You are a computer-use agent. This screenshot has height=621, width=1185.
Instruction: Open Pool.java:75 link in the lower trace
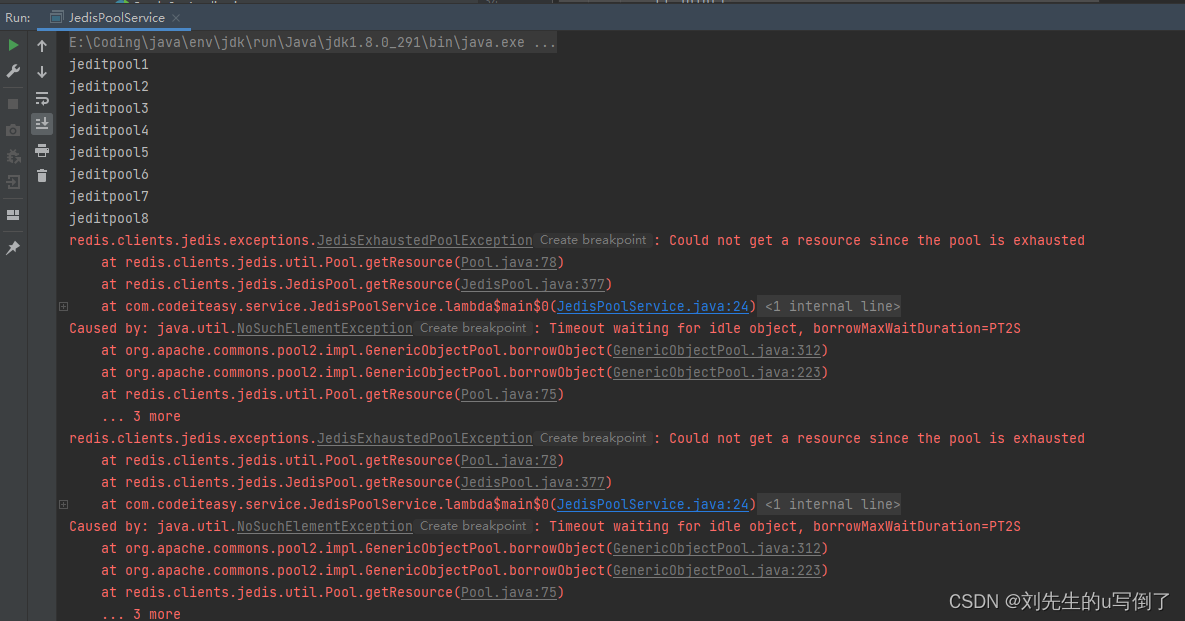tap(509, 592)
